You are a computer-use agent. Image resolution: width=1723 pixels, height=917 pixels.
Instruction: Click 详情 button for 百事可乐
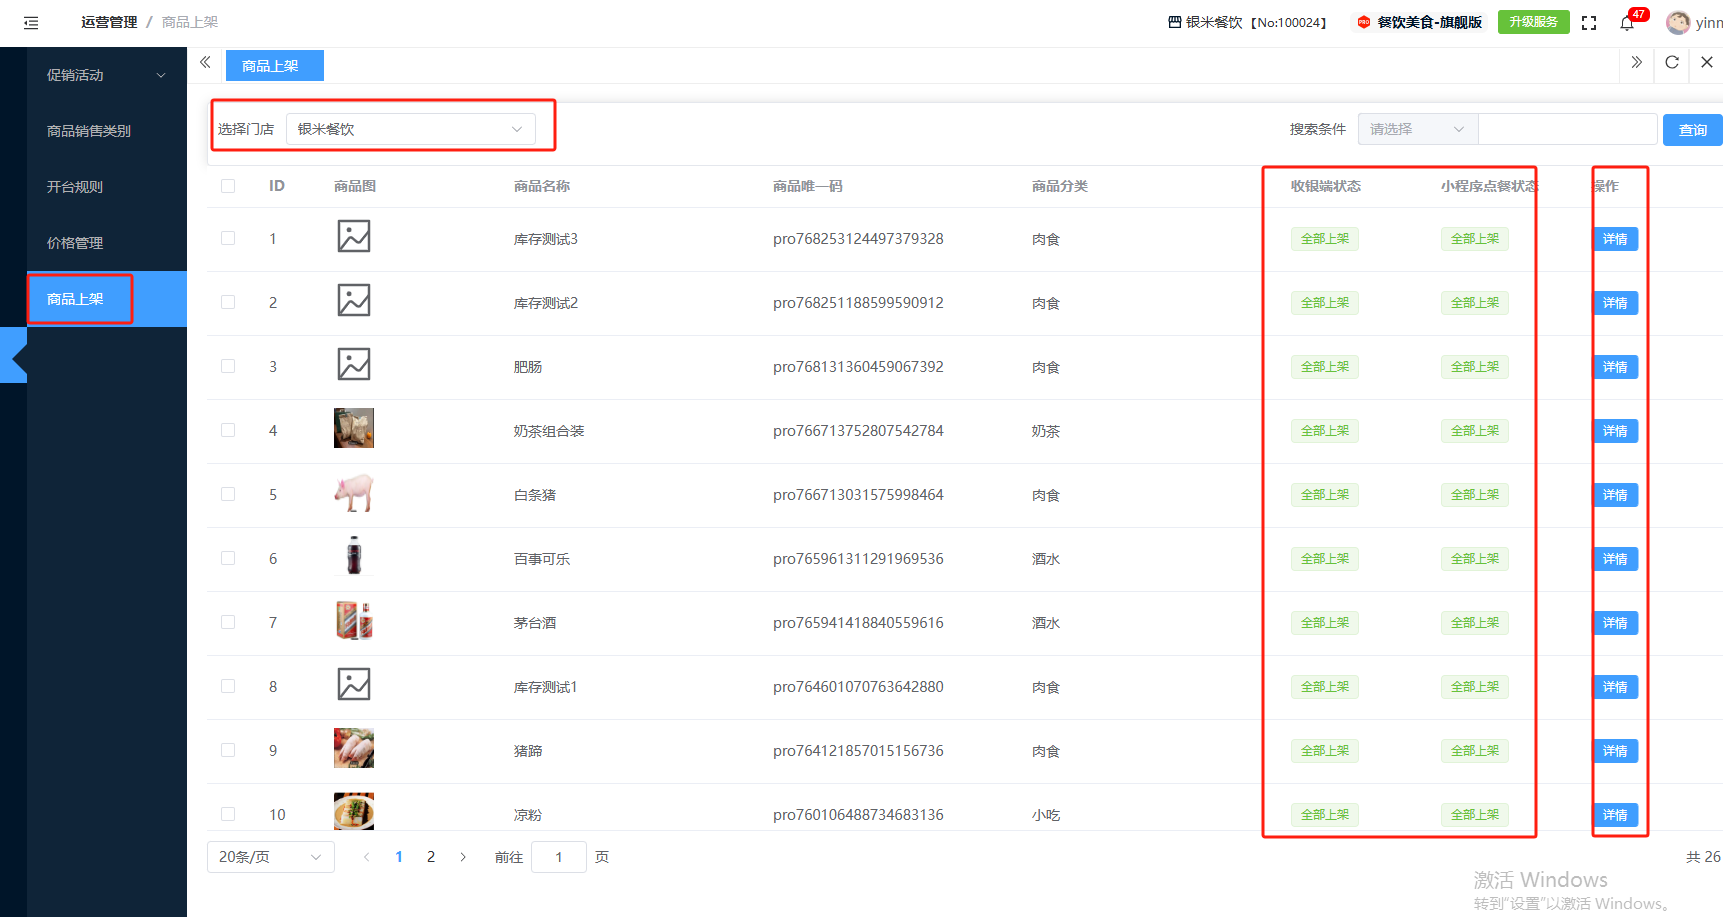(1615, 559)
